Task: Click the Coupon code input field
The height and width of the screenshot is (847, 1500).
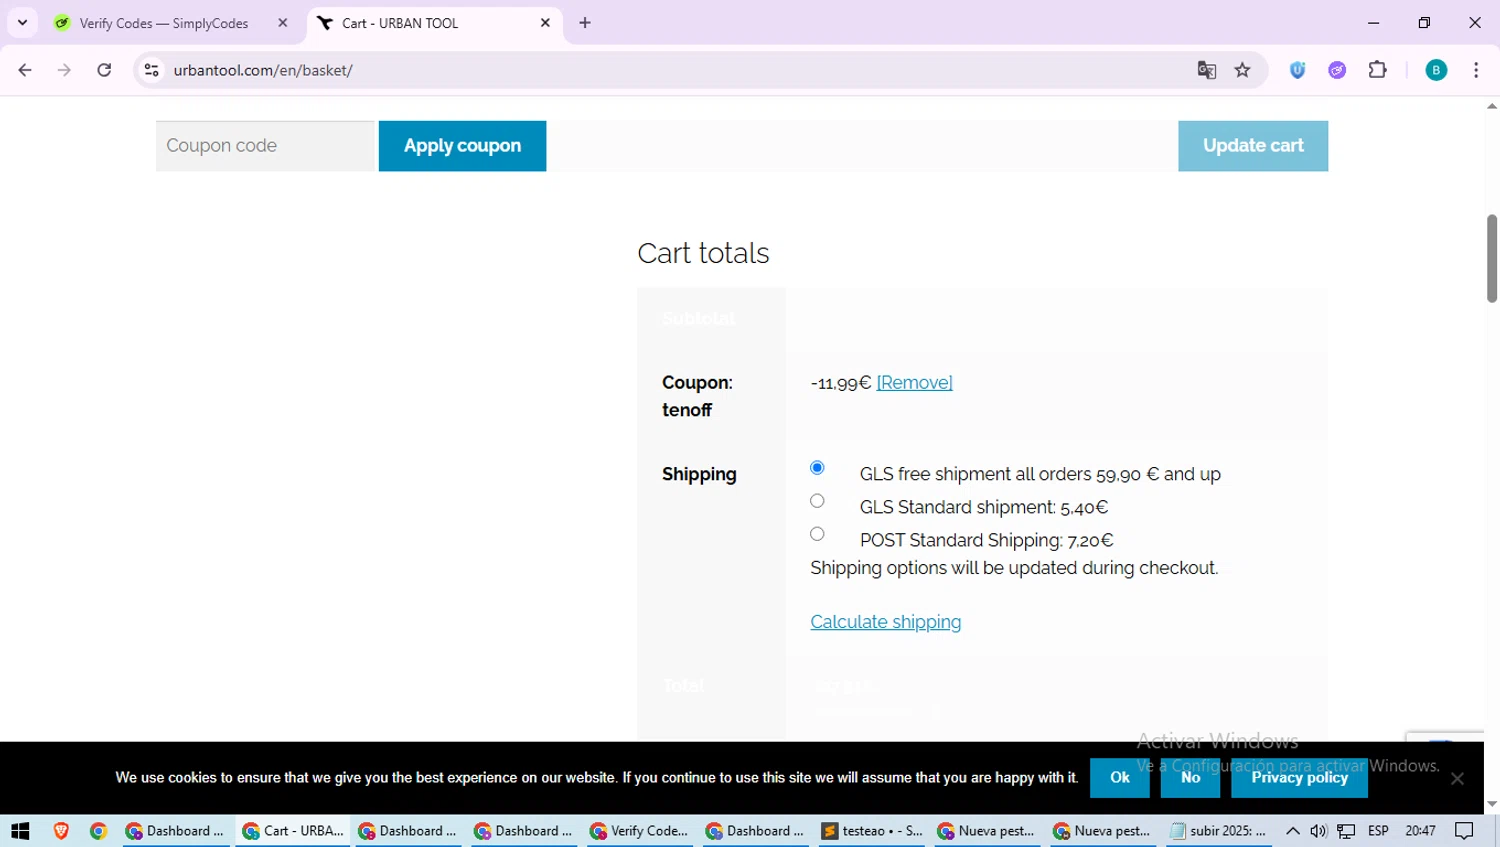Action: (x=265, y=146)
